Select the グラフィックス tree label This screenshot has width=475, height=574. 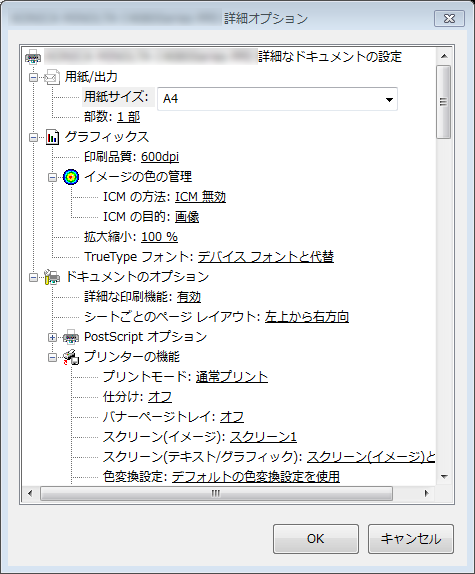click(107, 137)
